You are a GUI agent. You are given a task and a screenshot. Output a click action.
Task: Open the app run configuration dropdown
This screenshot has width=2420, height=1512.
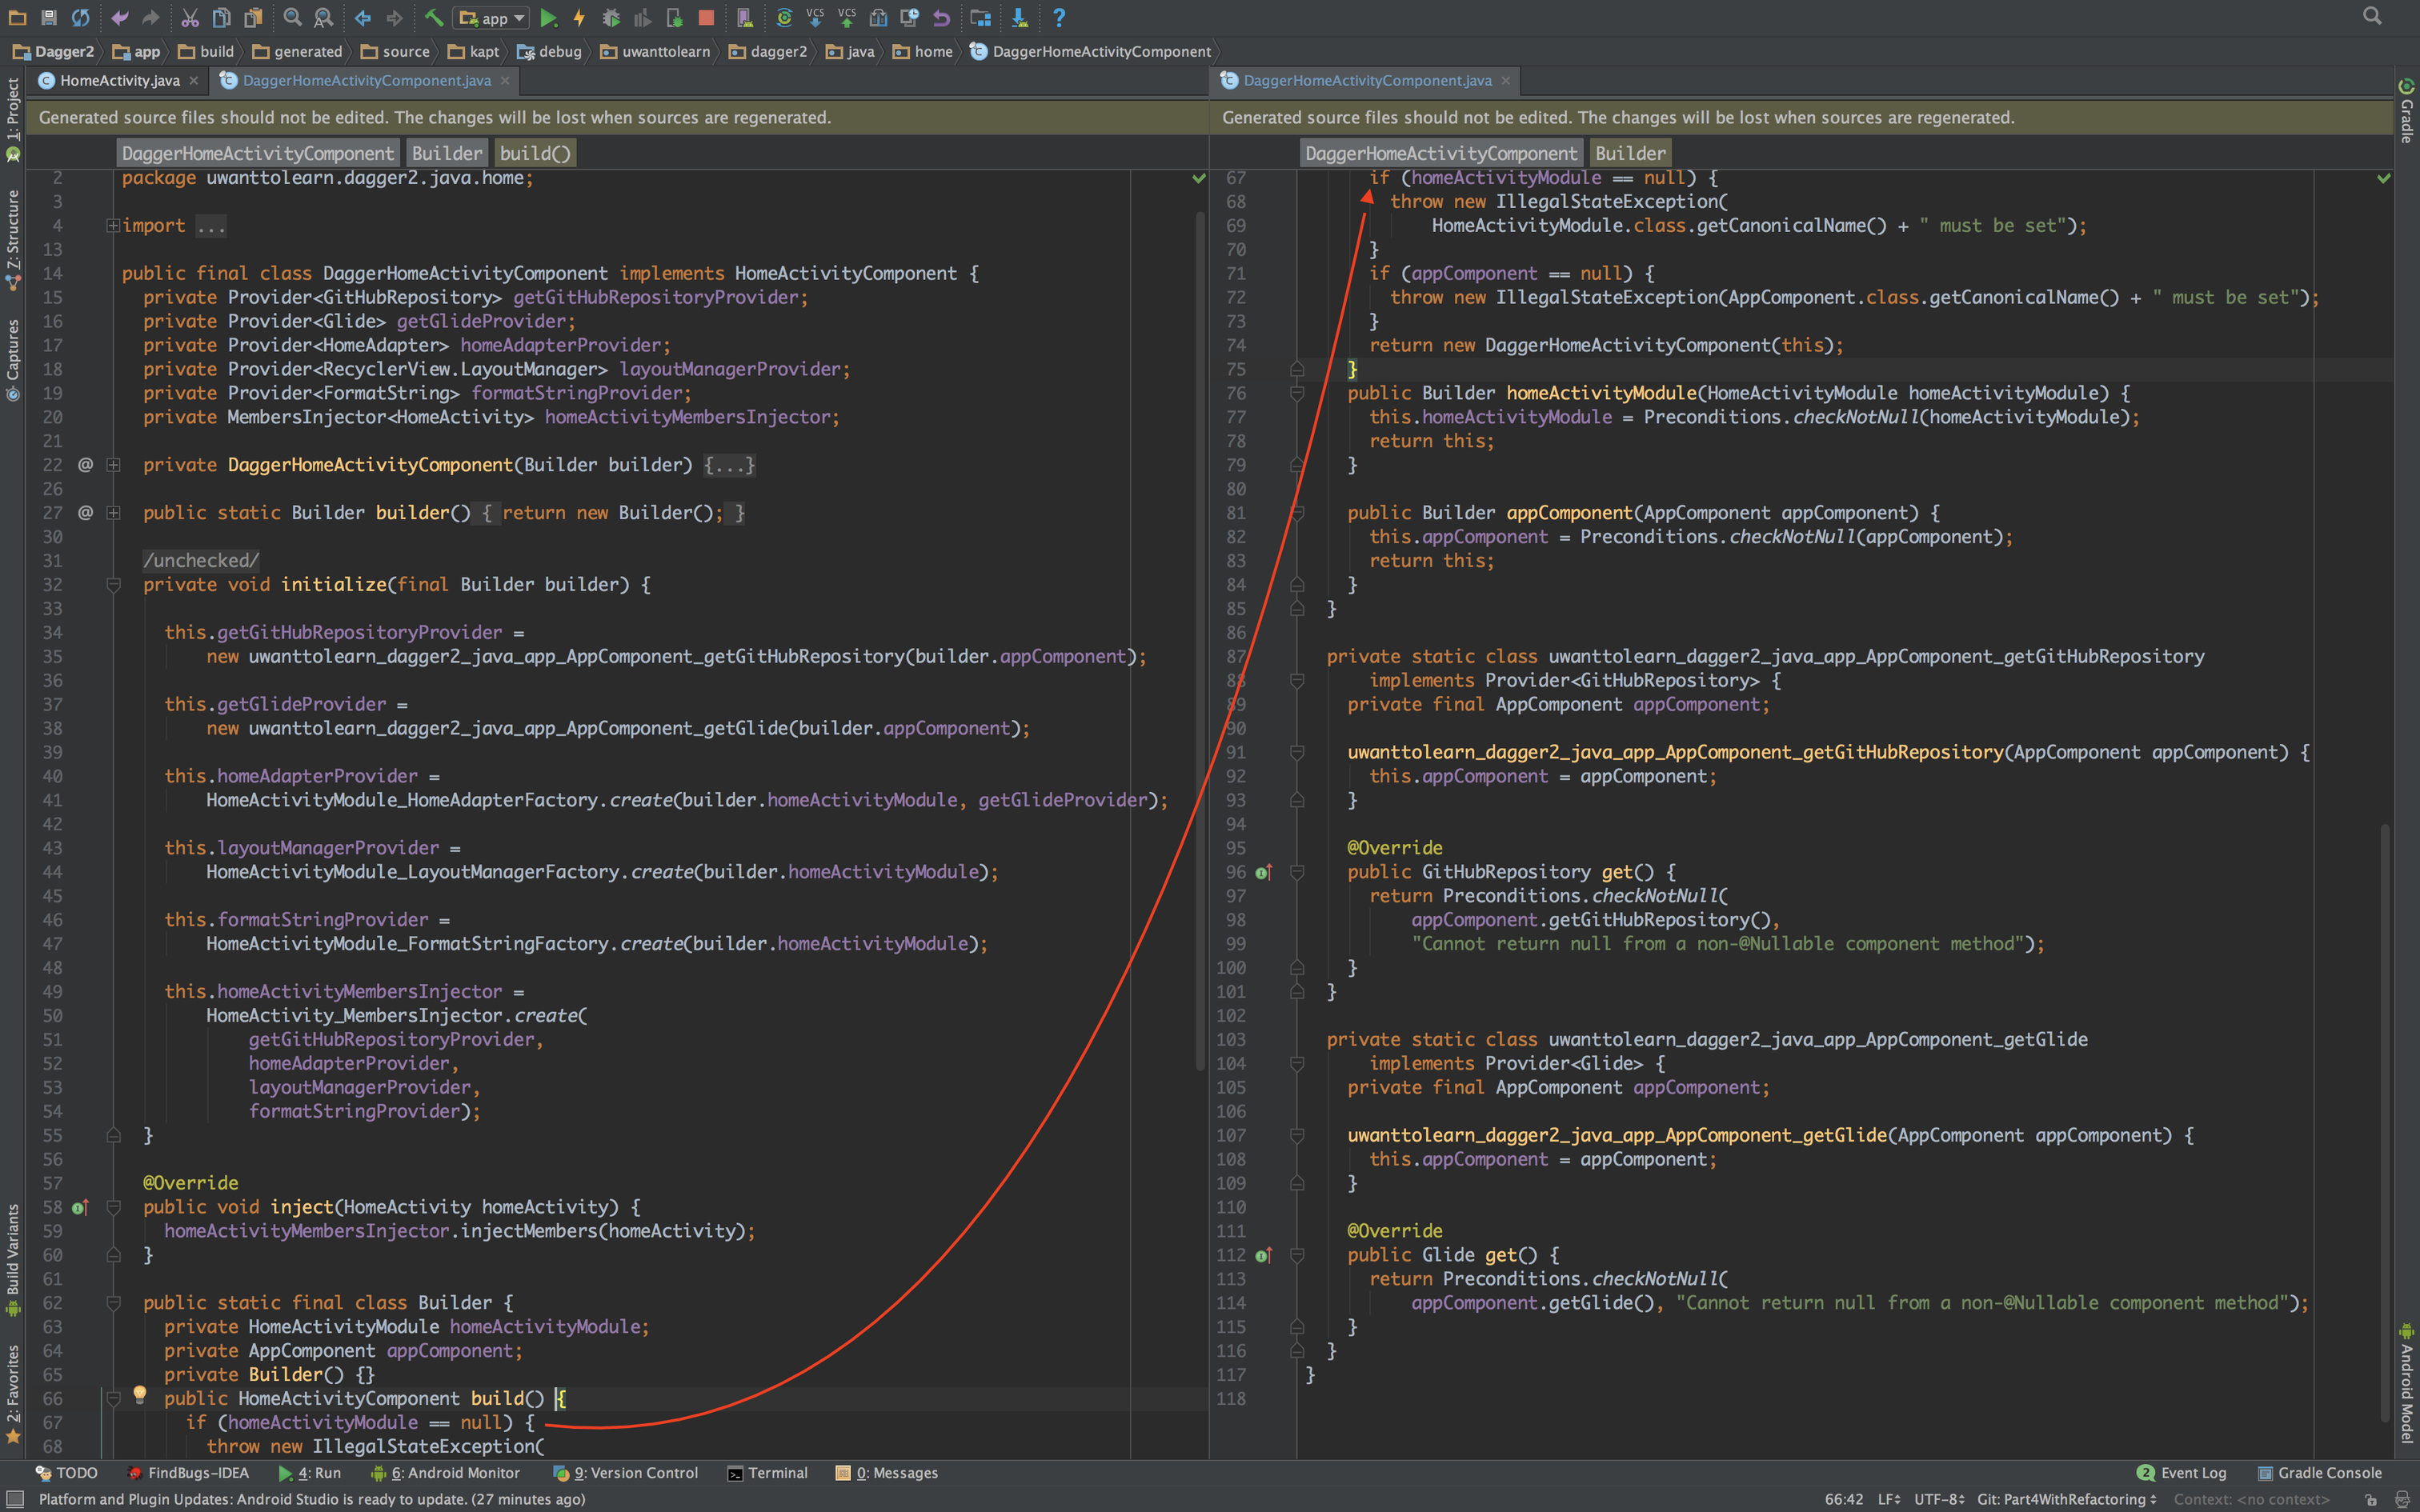tap(493, 18)
